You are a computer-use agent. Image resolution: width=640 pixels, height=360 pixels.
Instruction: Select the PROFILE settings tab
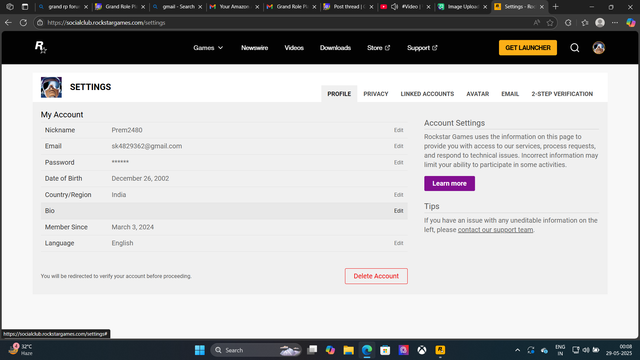pos(339,94)
